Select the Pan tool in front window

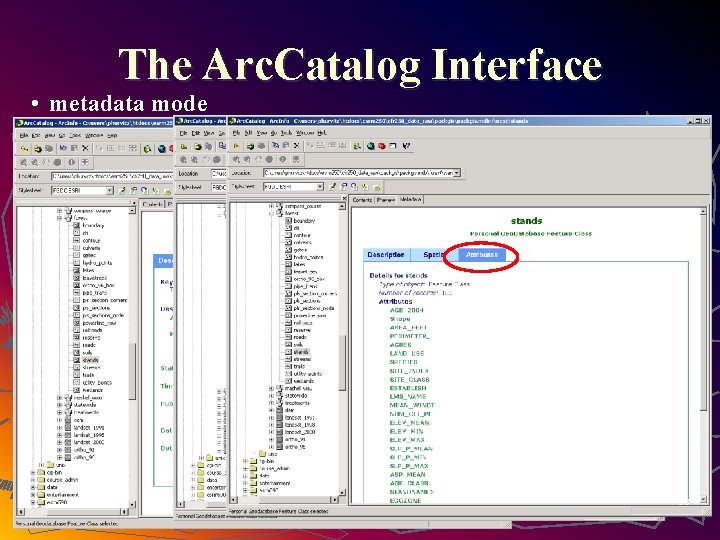tap(258, 159)
